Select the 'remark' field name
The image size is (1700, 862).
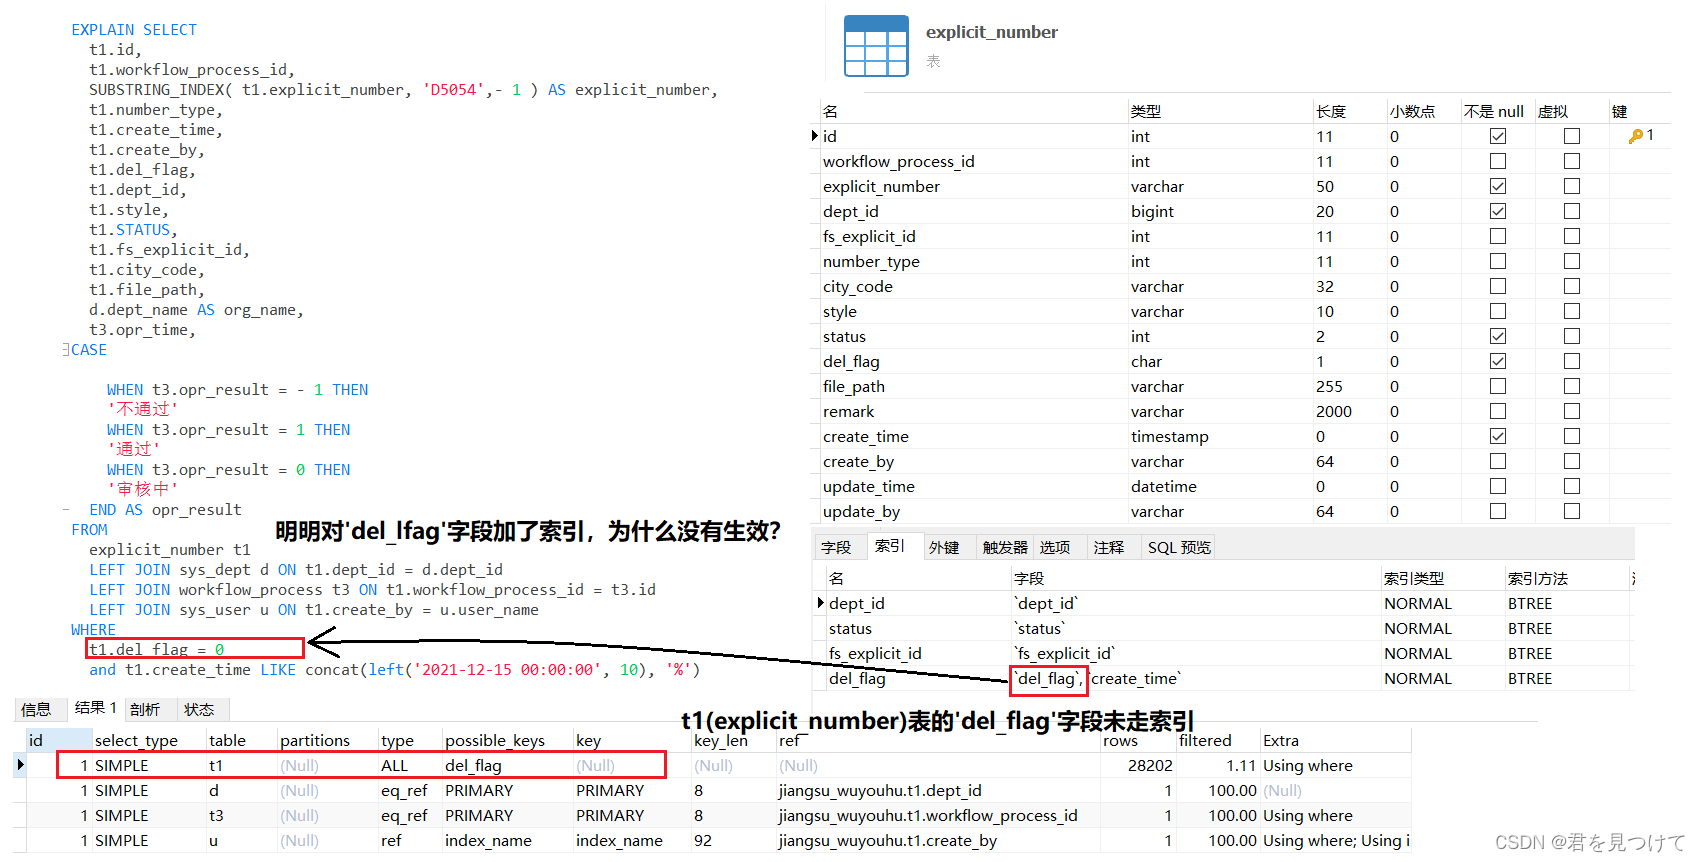click(x=848, y=411)
